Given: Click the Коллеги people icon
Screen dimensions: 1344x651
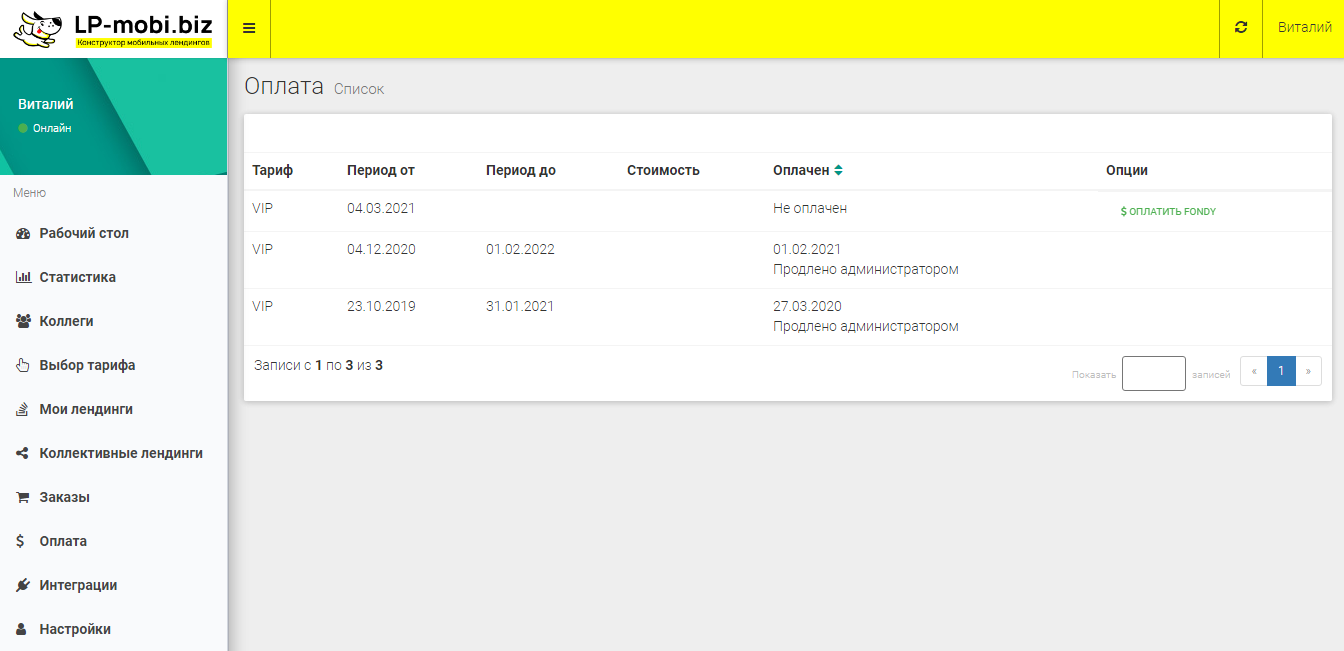Looking at the screenshot, I should pyautogui.click(x=23, y=322).
